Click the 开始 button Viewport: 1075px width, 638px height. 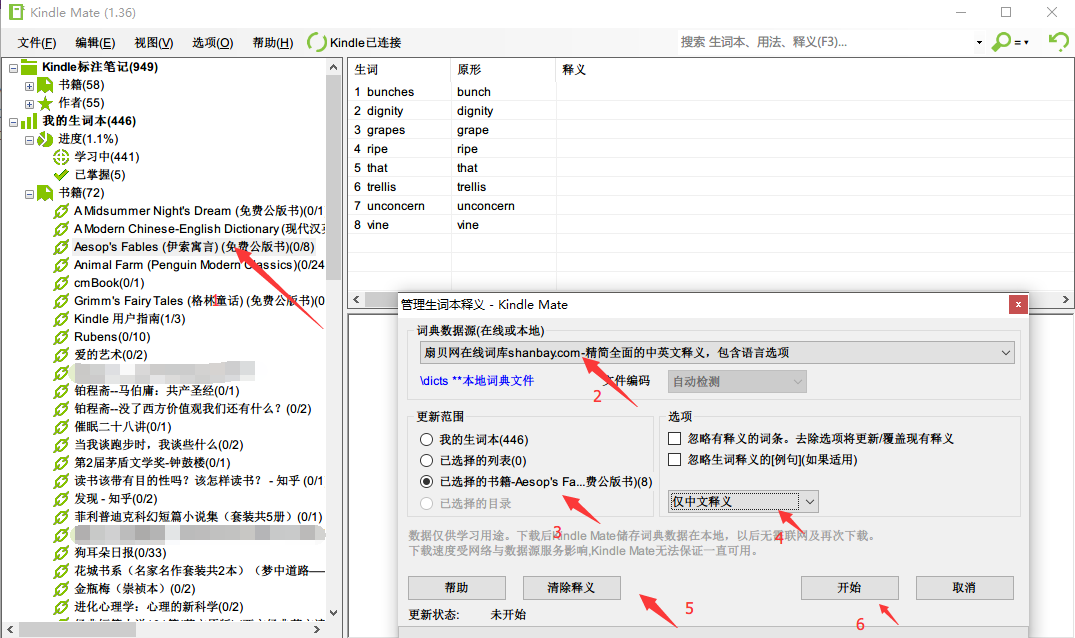849,588
